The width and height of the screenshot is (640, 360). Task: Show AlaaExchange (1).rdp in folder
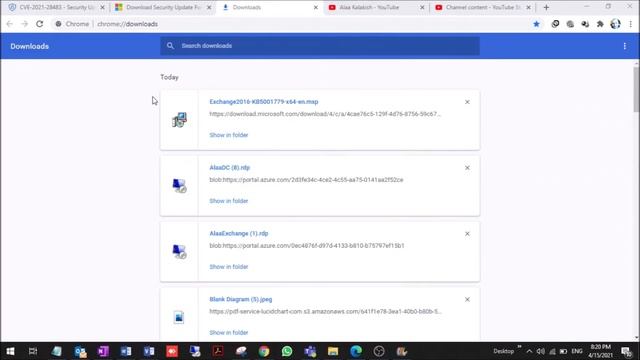pos(229,267)
